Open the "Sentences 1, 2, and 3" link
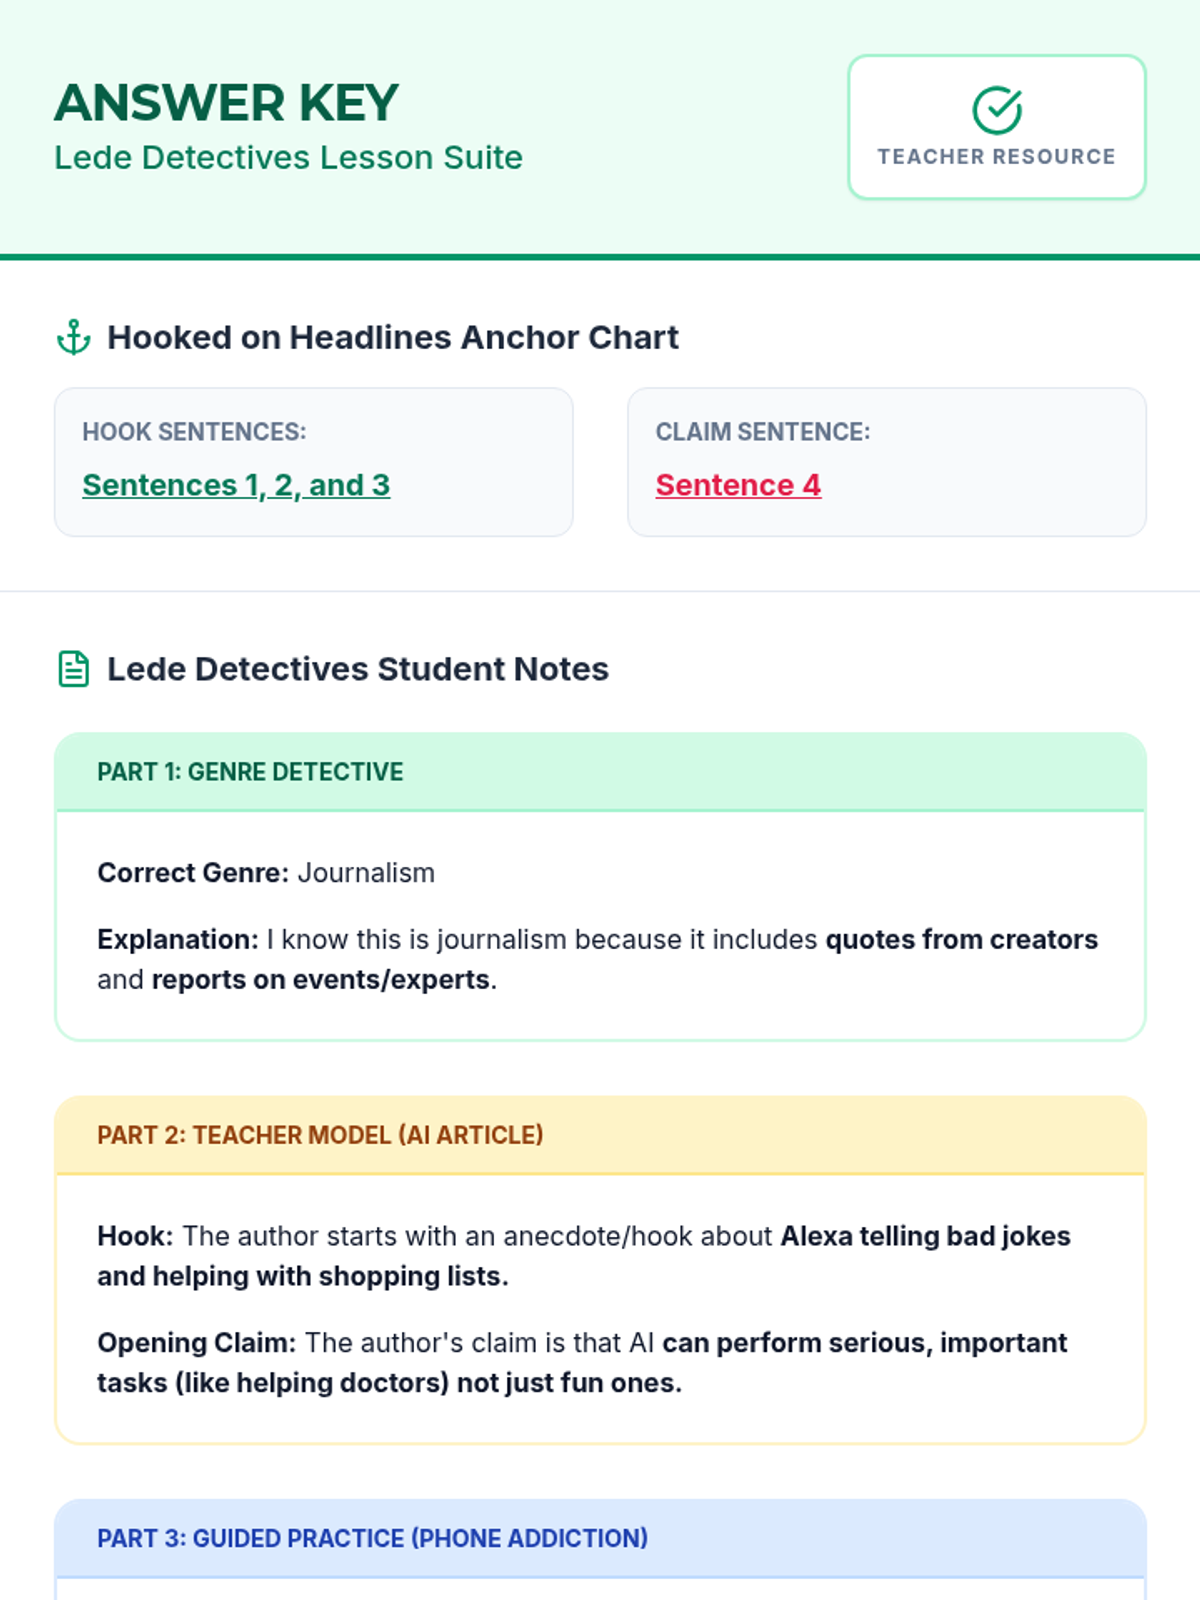The height and width of the screenshot is (1600, 1200). tap(236, 485)
